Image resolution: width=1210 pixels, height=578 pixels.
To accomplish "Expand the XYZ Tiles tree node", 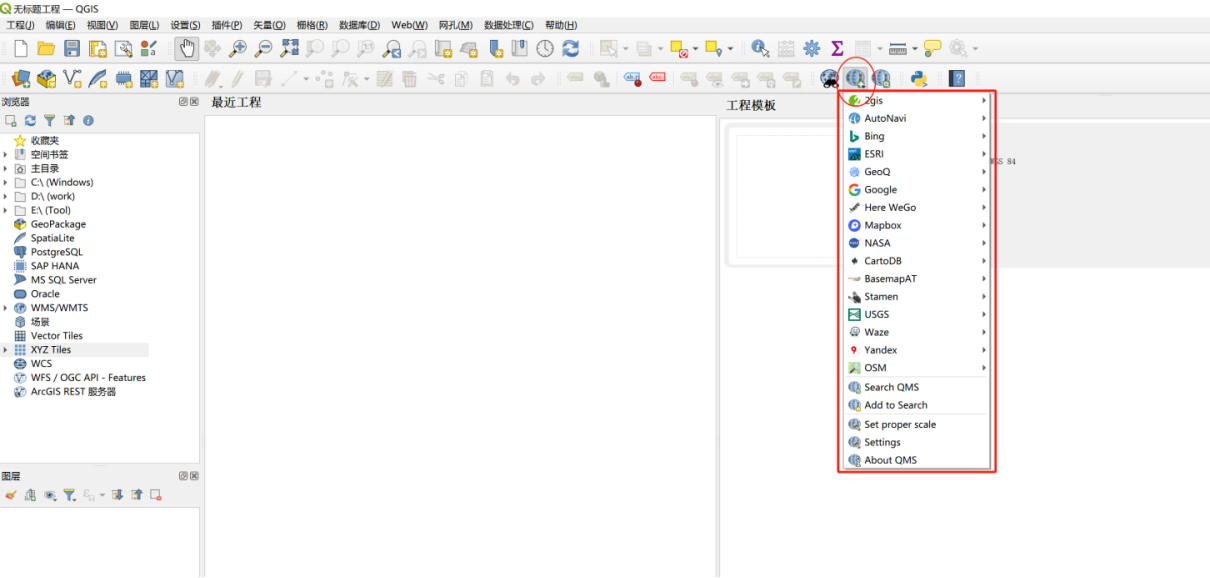I will point(5,350).
